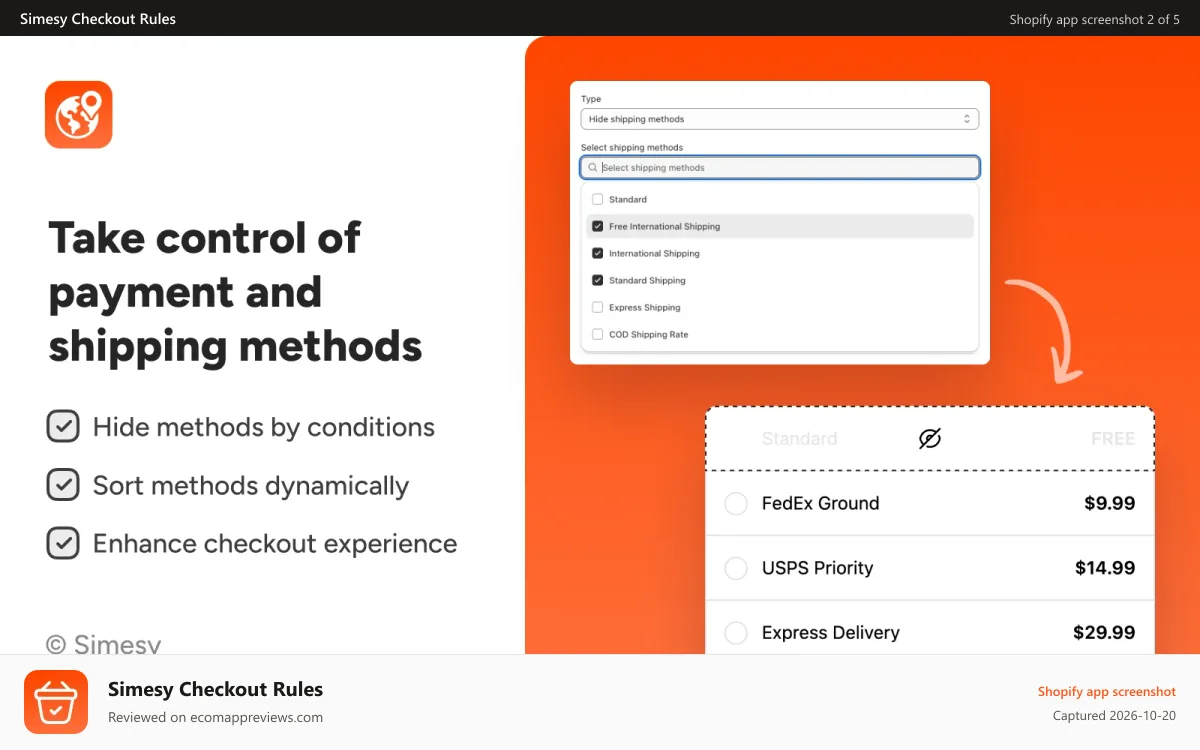This screenshot has height=750, width=1200.
Task: Click Shopify app screenshot 2 of 5 text
Action: point(1094,19)
